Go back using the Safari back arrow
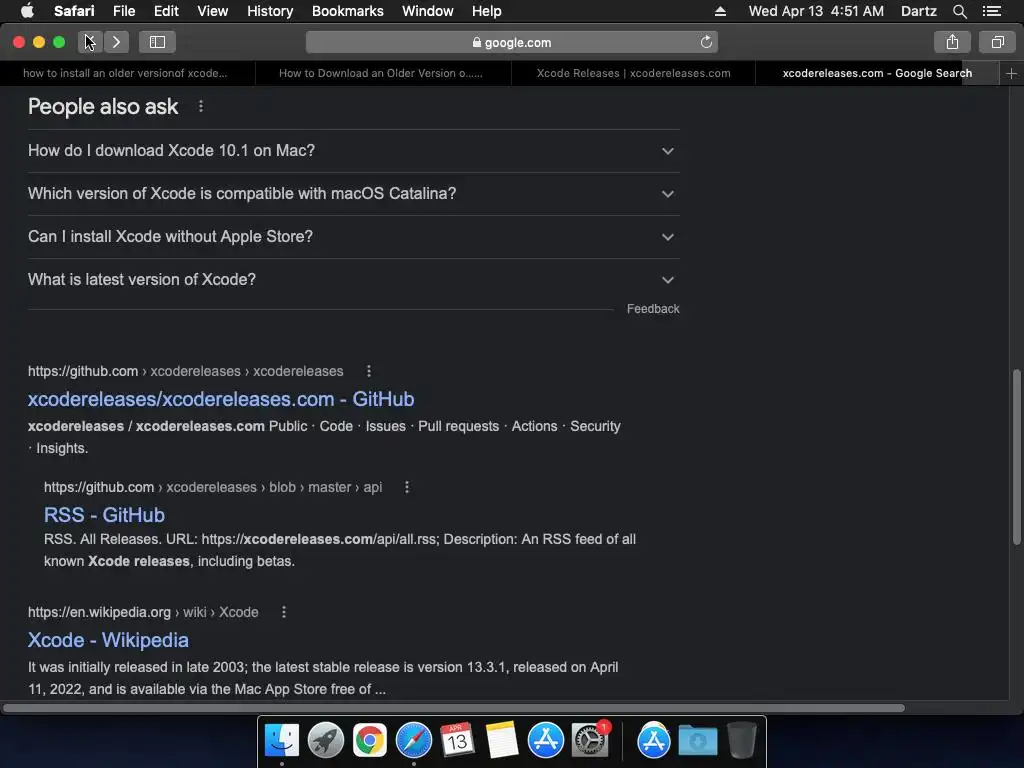Viewport: 1024px width, 768px height. [90, 42]
